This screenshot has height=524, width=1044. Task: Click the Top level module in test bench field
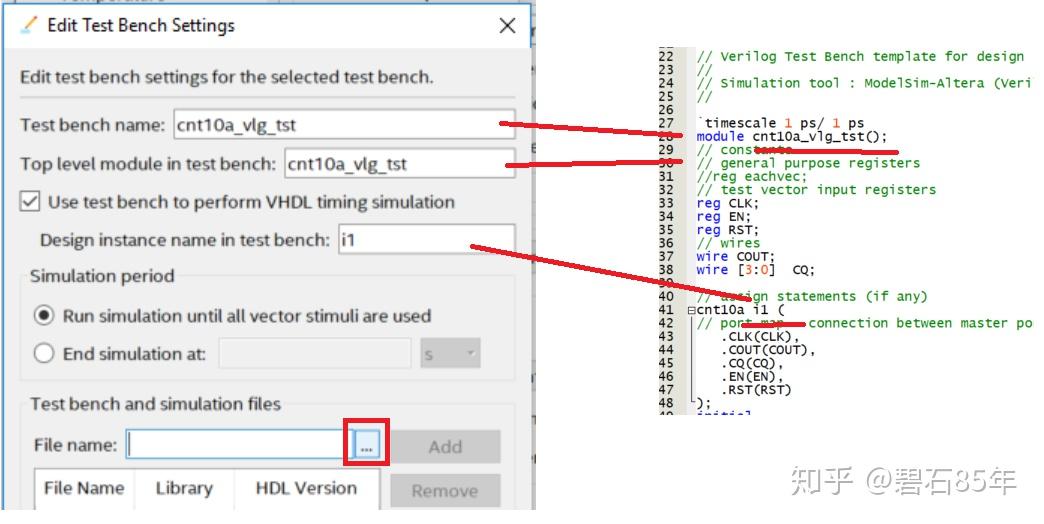(x=399, y=164)
